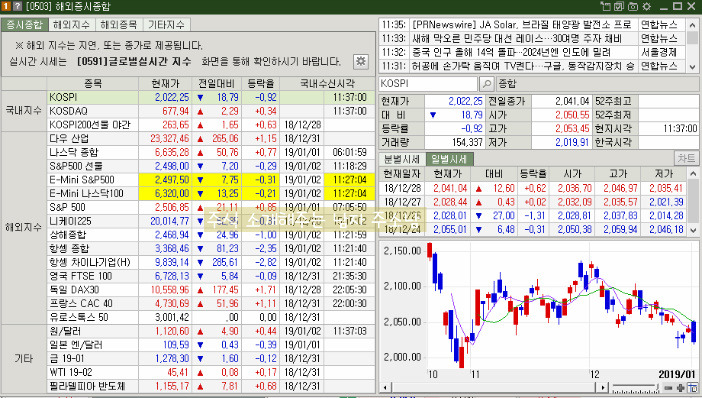
Task: Click the 18/12/28 daily quote row
Action: [533, 188]
